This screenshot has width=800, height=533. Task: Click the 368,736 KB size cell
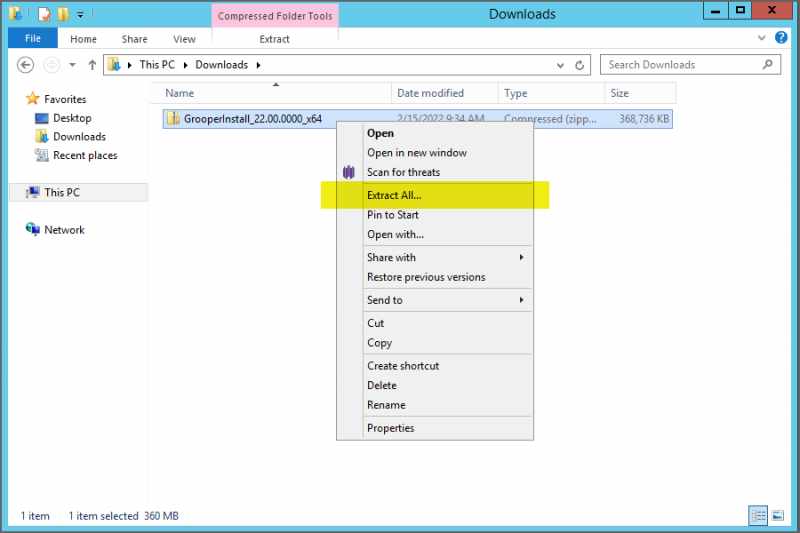643,119
